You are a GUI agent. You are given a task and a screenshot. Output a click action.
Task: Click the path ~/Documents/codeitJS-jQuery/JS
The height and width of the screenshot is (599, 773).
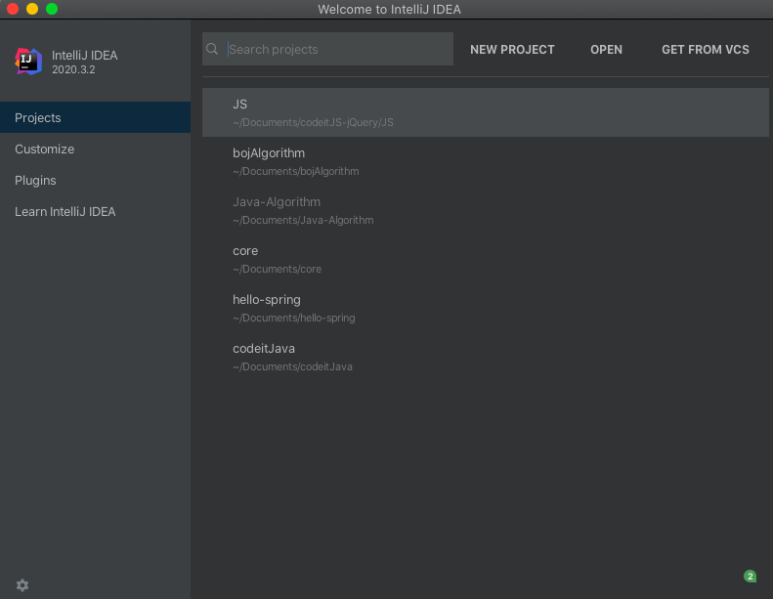click(313, 122)
